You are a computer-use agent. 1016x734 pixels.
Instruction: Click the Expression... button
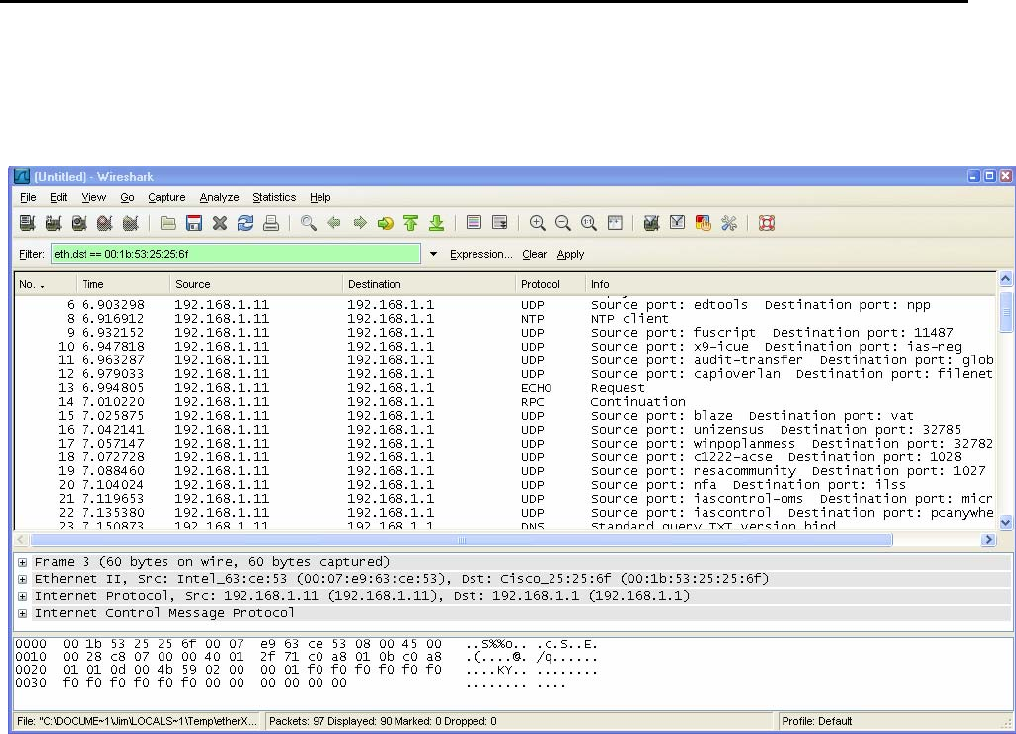click(x=481, y=254)
